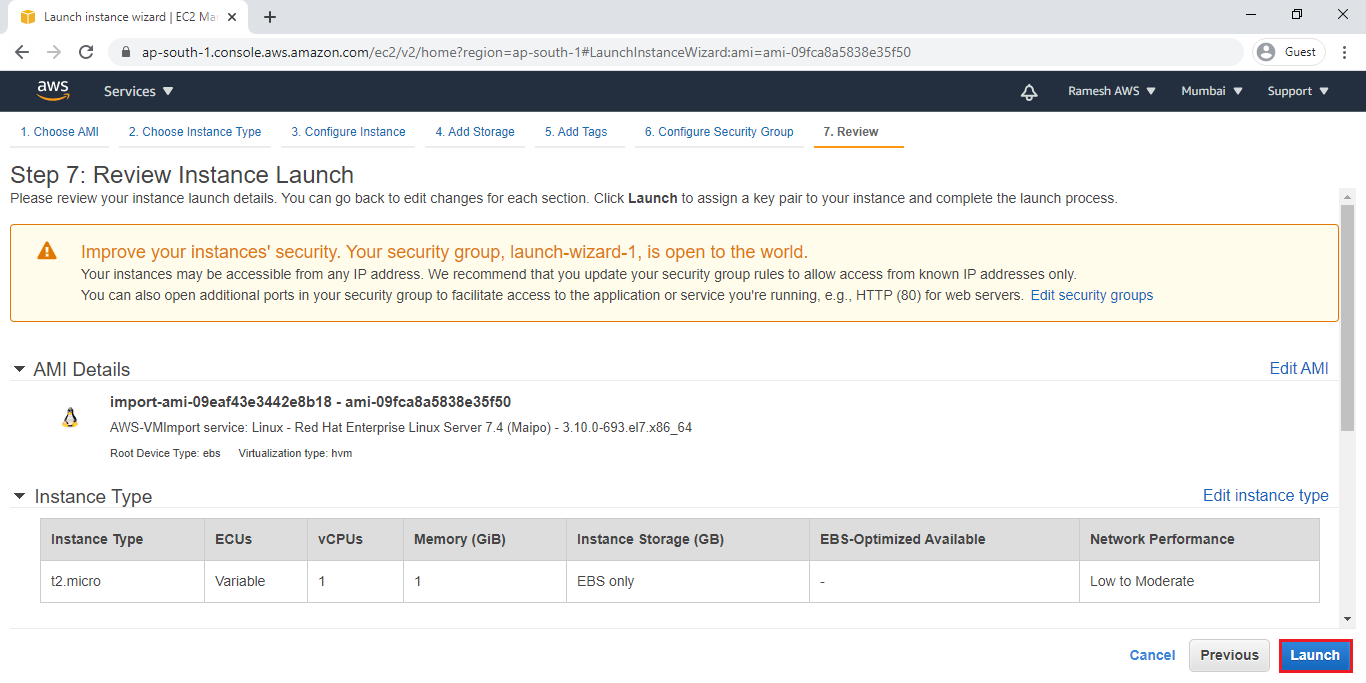Collapse the AMI Details section

pos(19,370)
